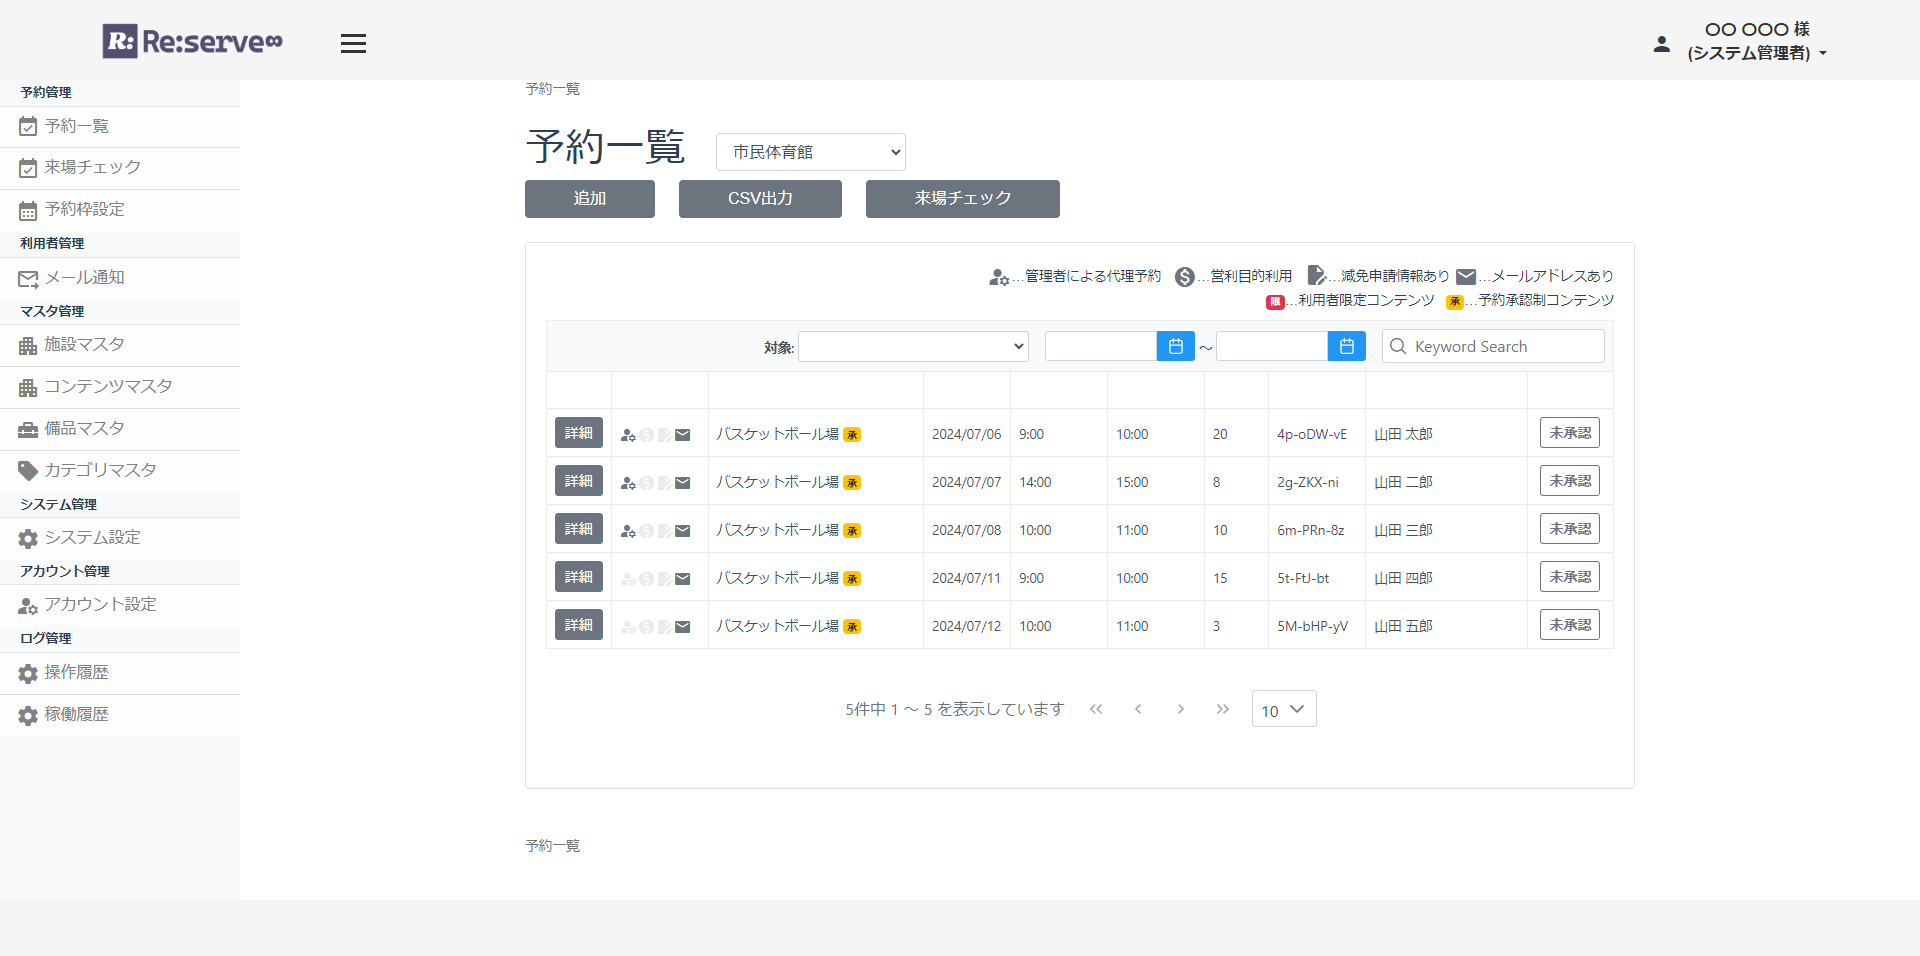Open the page size dropdown showing 10
Image resolution: width=1920 pixels, height=956 pixels.
[1283, 710]
